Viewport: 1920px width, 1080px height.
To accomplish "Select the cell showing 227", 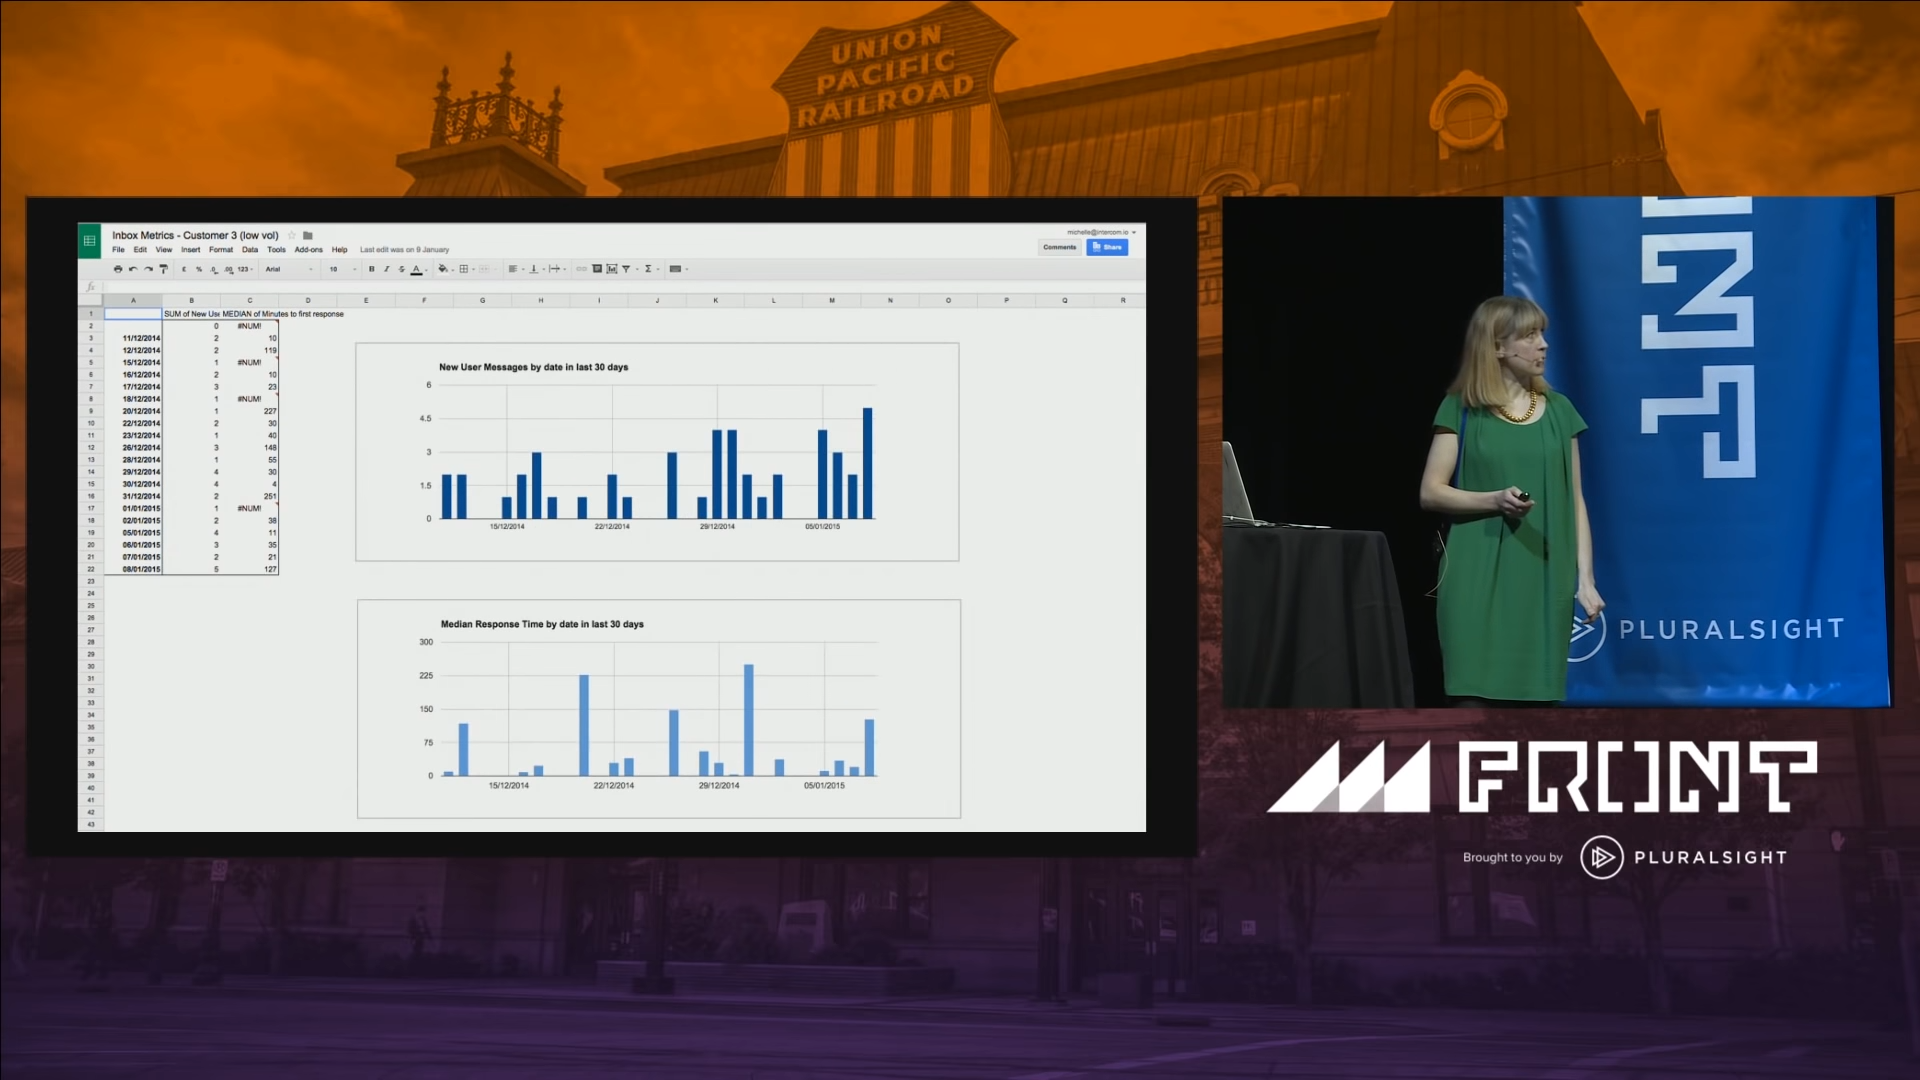I will click(x=249, y=411).
